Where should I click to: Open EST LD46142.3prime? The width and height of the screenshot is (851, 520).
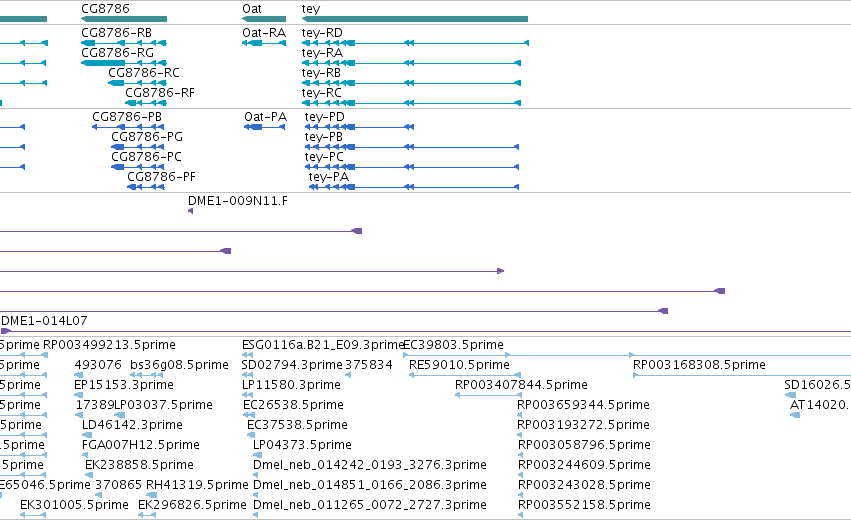[132, 425]
